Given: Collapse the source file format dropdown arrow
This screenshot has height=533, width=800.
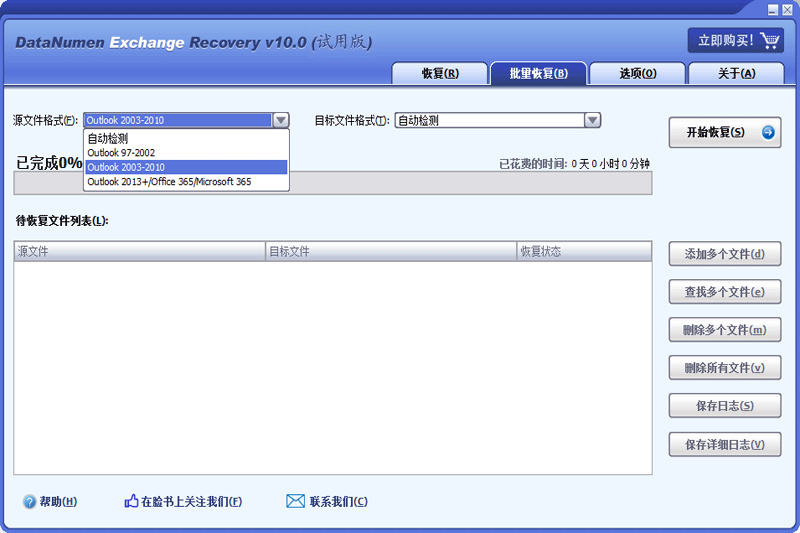Looking at the screenshot, I should pyautogui.click(x=281, y=120).
